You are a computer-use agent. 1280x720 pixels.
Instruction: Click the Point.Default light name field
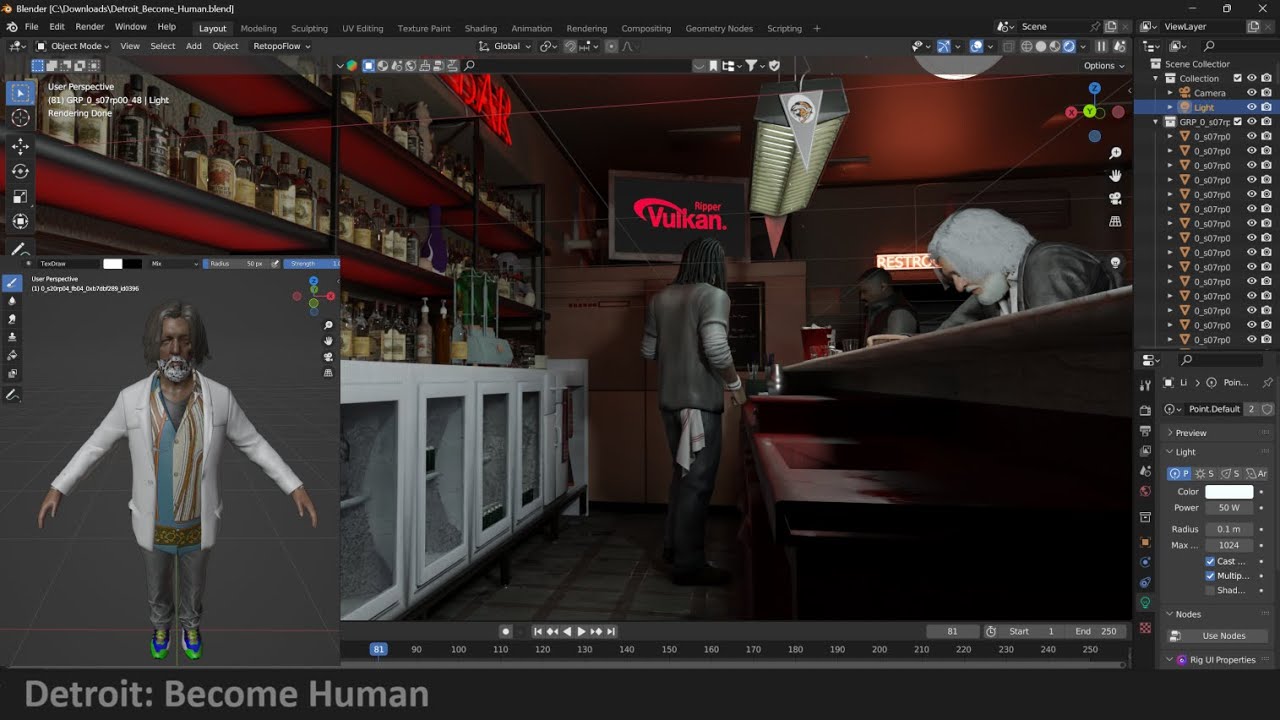click(x=1213, y=409)
